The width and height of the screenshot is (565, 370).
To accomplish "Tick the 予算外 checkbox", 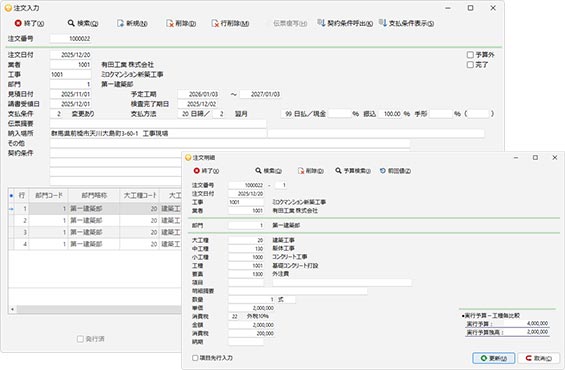I will (x=470, y=55).
